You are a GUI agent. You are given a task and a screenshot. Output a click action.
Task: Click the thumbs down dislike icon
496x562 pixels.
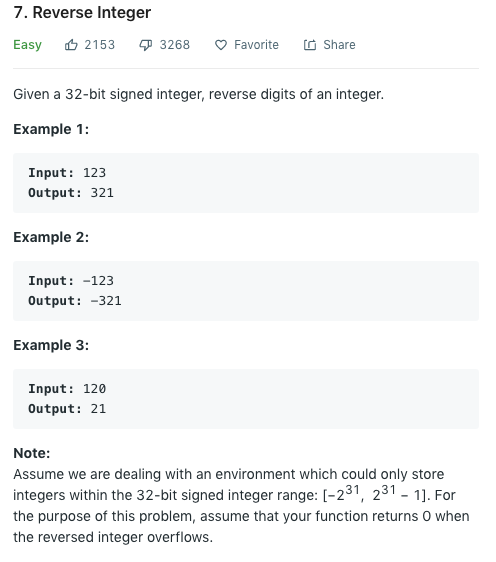[146, 45]
